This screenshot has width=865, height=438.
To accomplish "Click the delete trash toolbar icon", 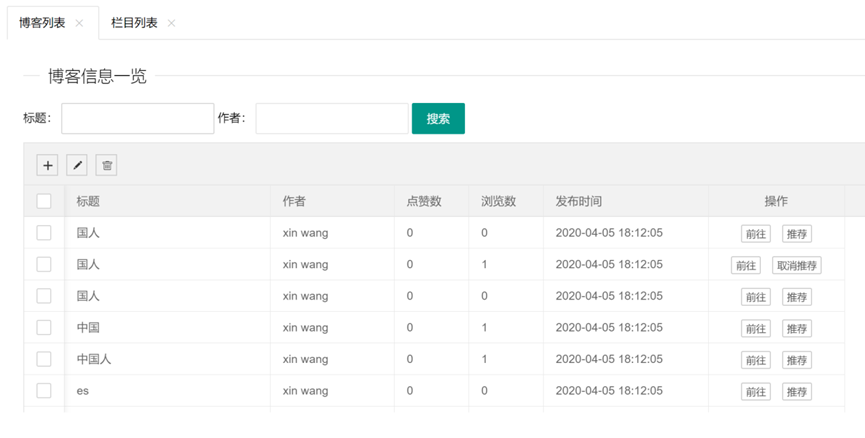I will click(x=107, y=165).
